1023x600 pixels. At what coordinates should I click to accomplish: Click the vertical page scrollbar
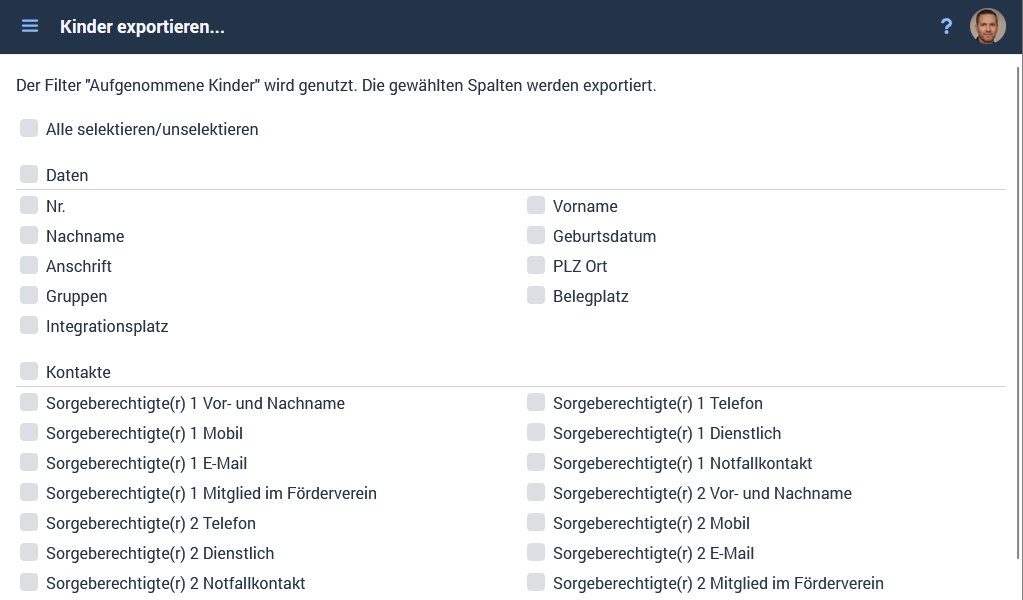(1019, 313)
